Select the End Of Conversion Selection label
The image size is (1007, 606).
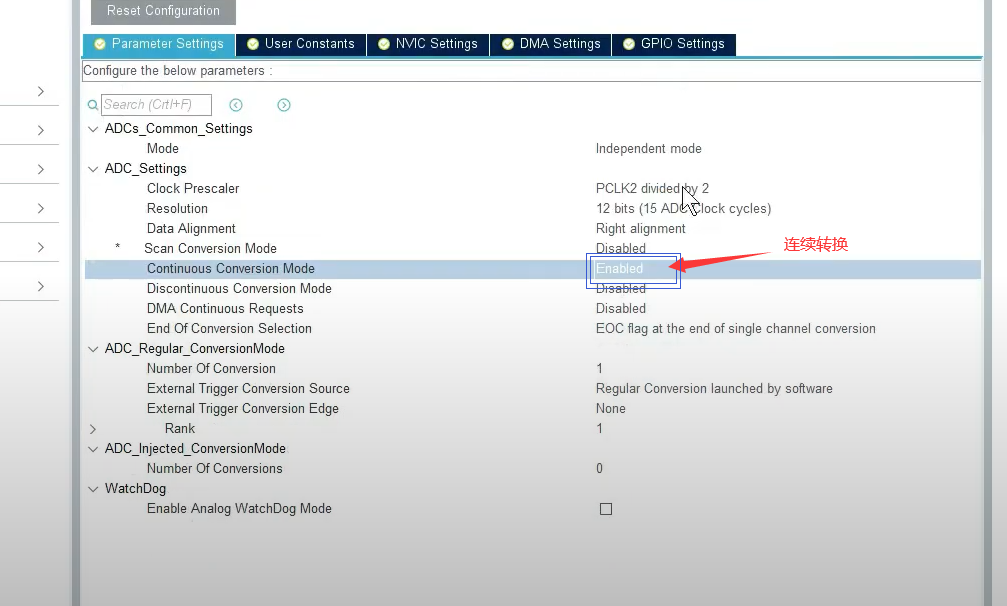229,329
